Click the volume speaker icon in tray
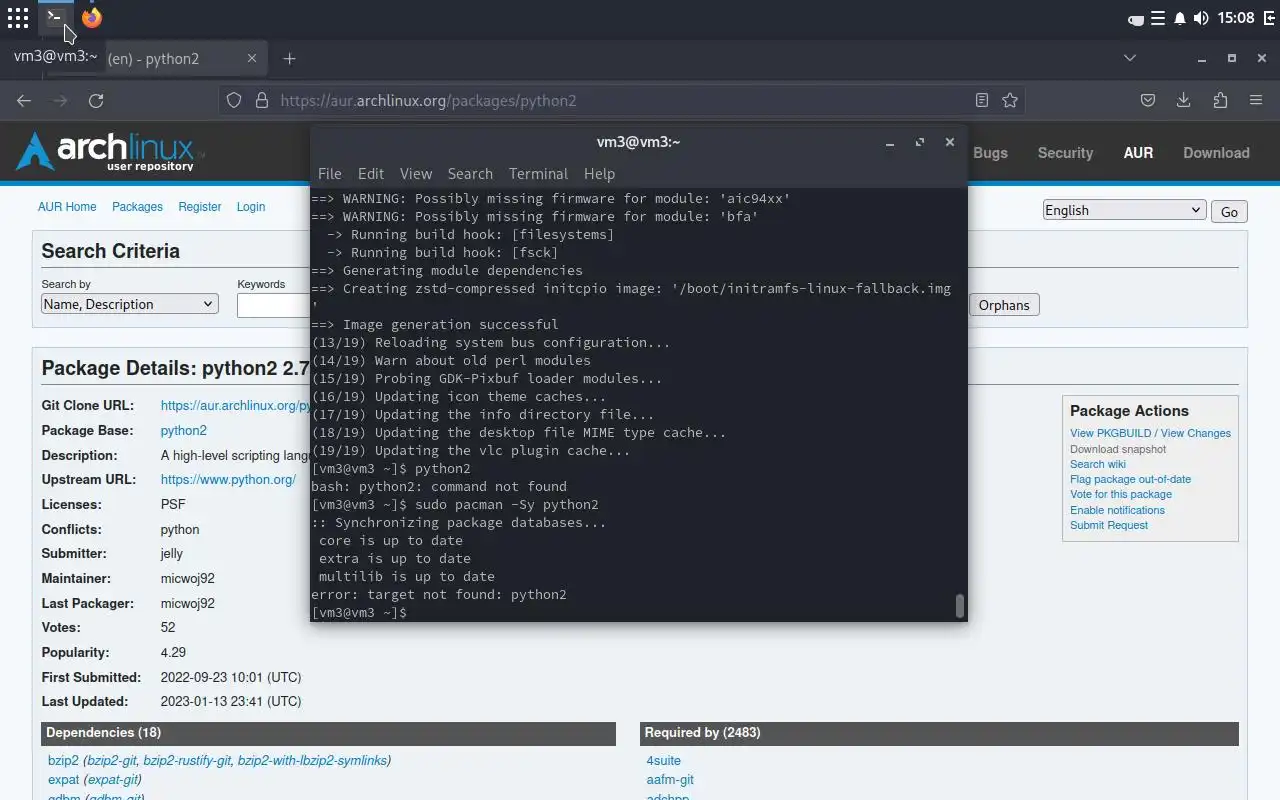 click(1201, 18)
